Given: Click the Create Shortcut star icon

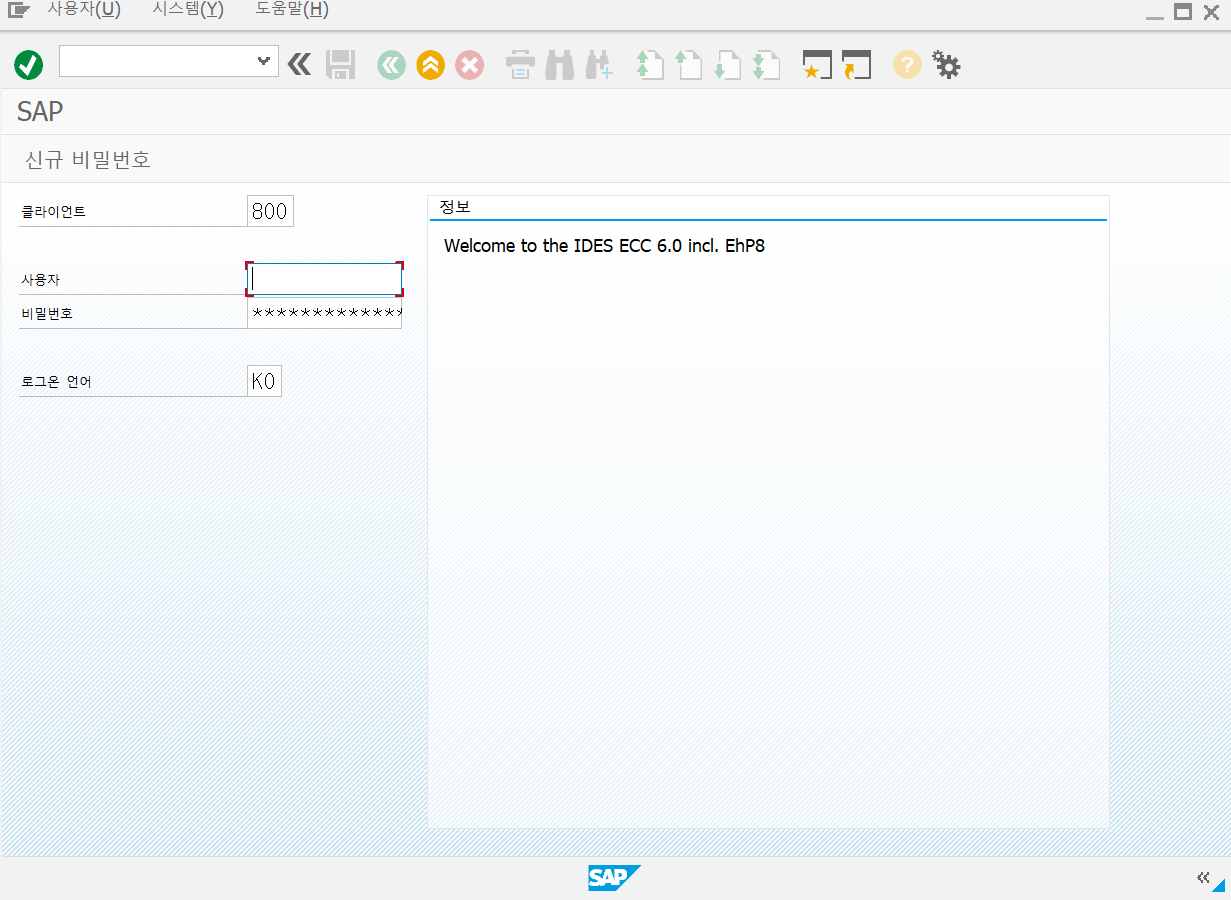Looking at the screenshot, I should pyautogui.click(x=816, y=64).
